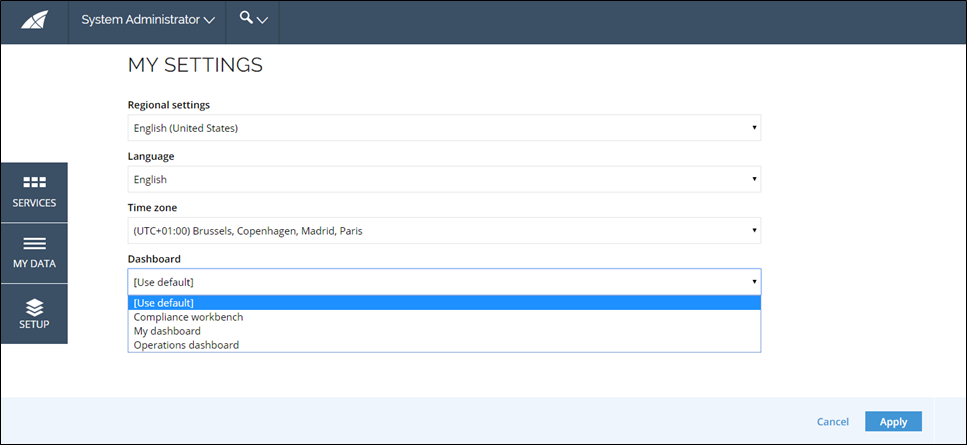Click the My Data lines icon

click(34, 243)
